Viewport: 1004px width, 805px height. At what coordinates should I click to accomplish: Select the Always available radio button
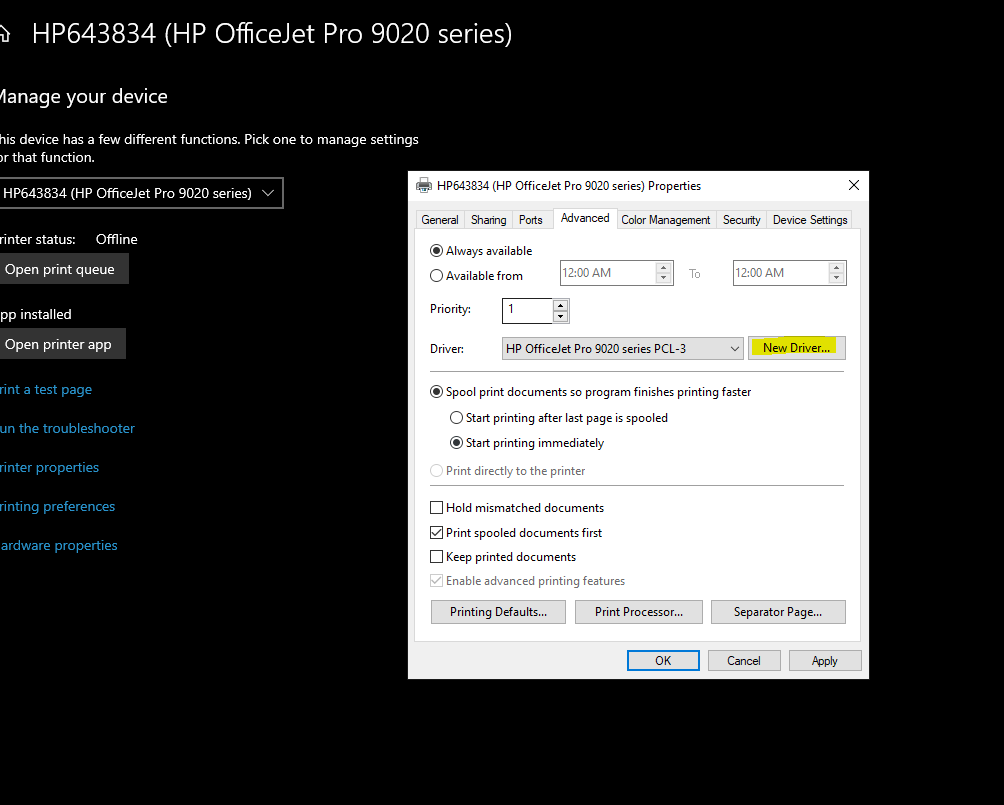click(436, 251)
